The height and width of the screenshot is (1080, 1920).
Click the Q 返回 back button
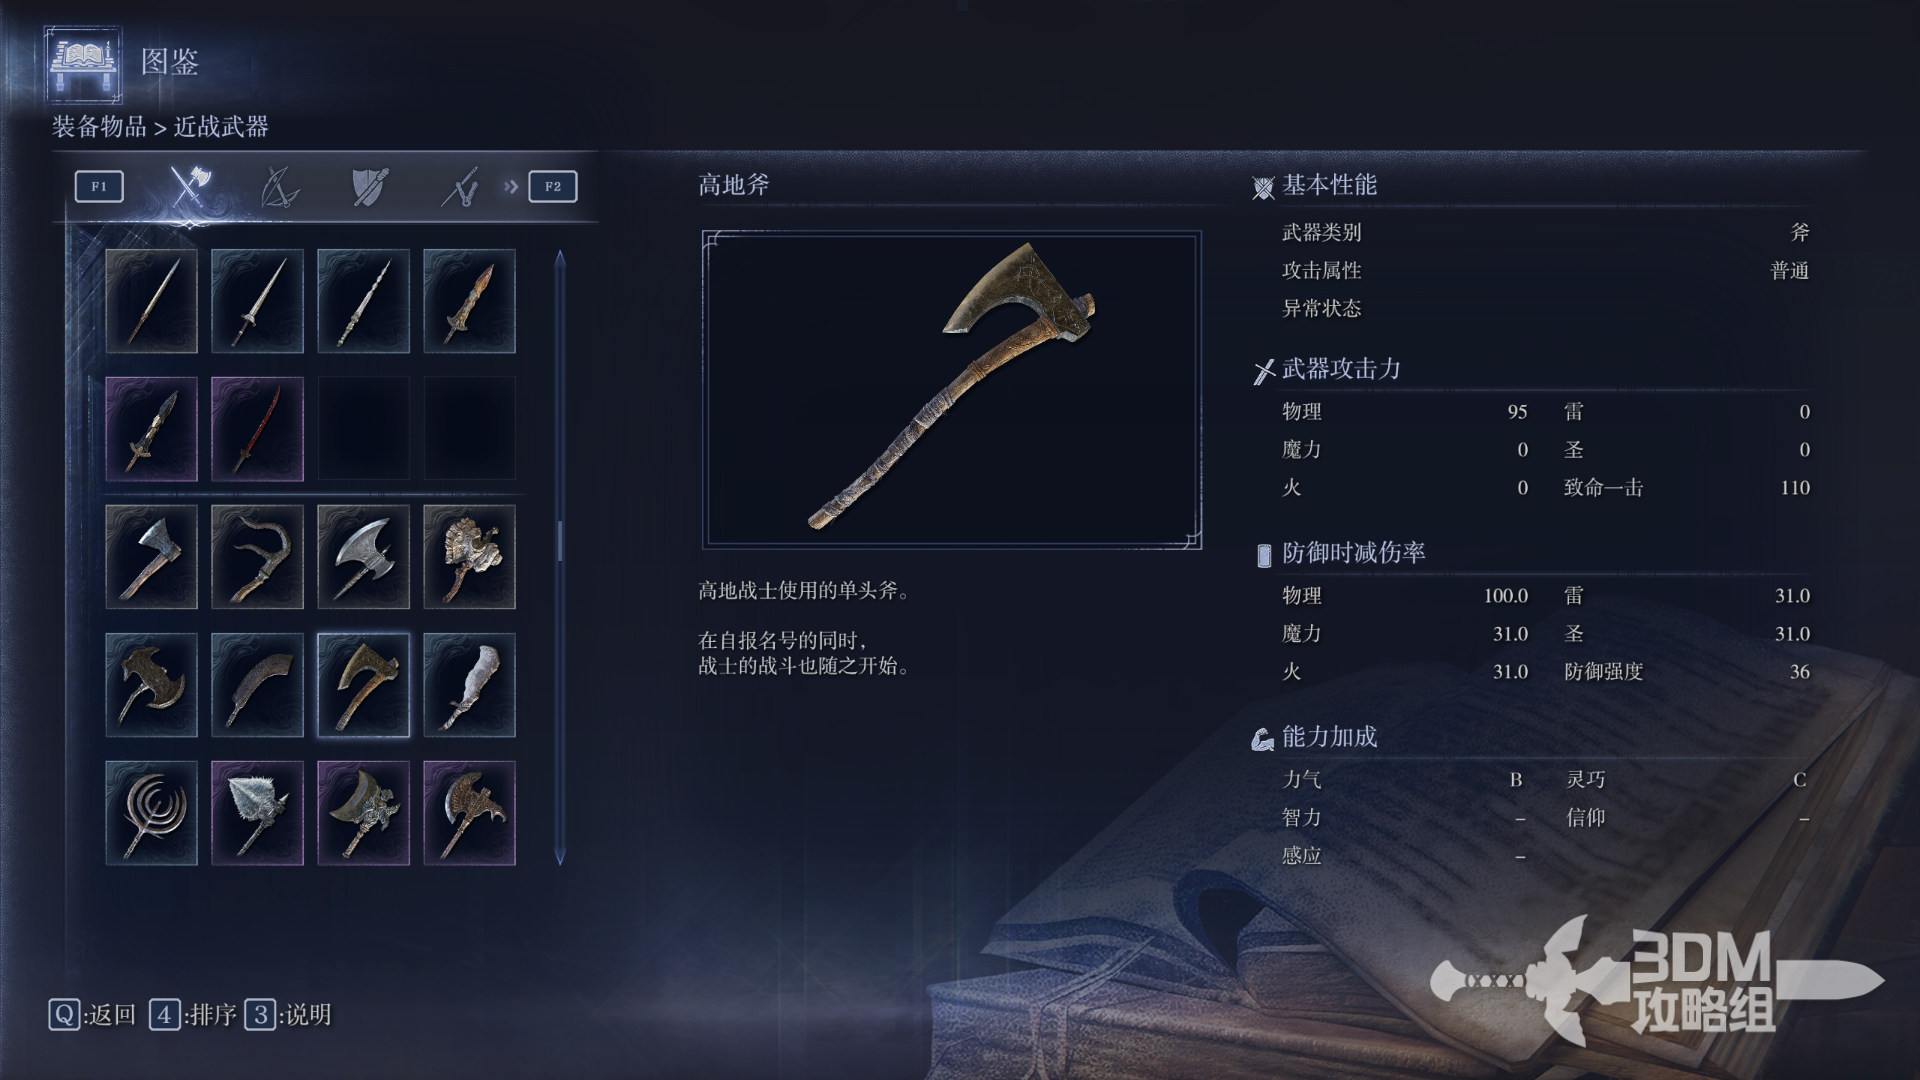(x=92, y=1015)
